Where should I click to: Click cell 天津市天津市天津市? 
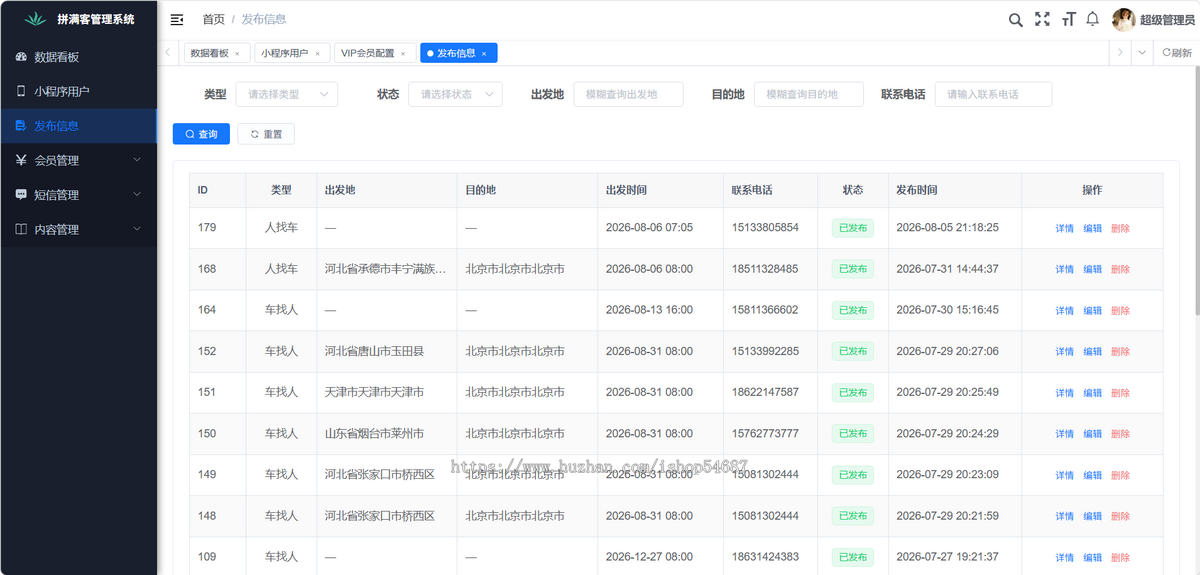click(374, 392)
